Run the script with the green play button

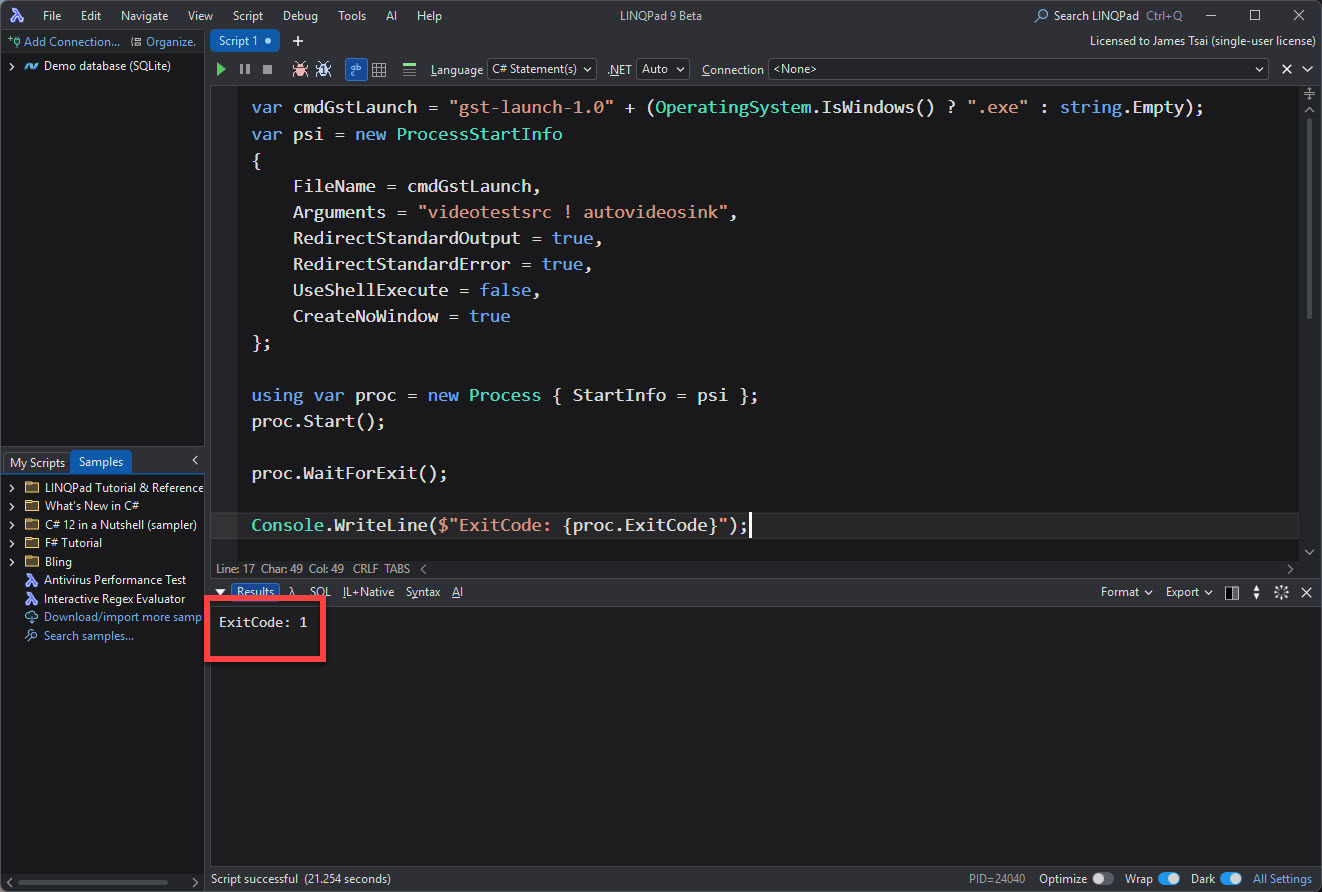tap(221, 69)
